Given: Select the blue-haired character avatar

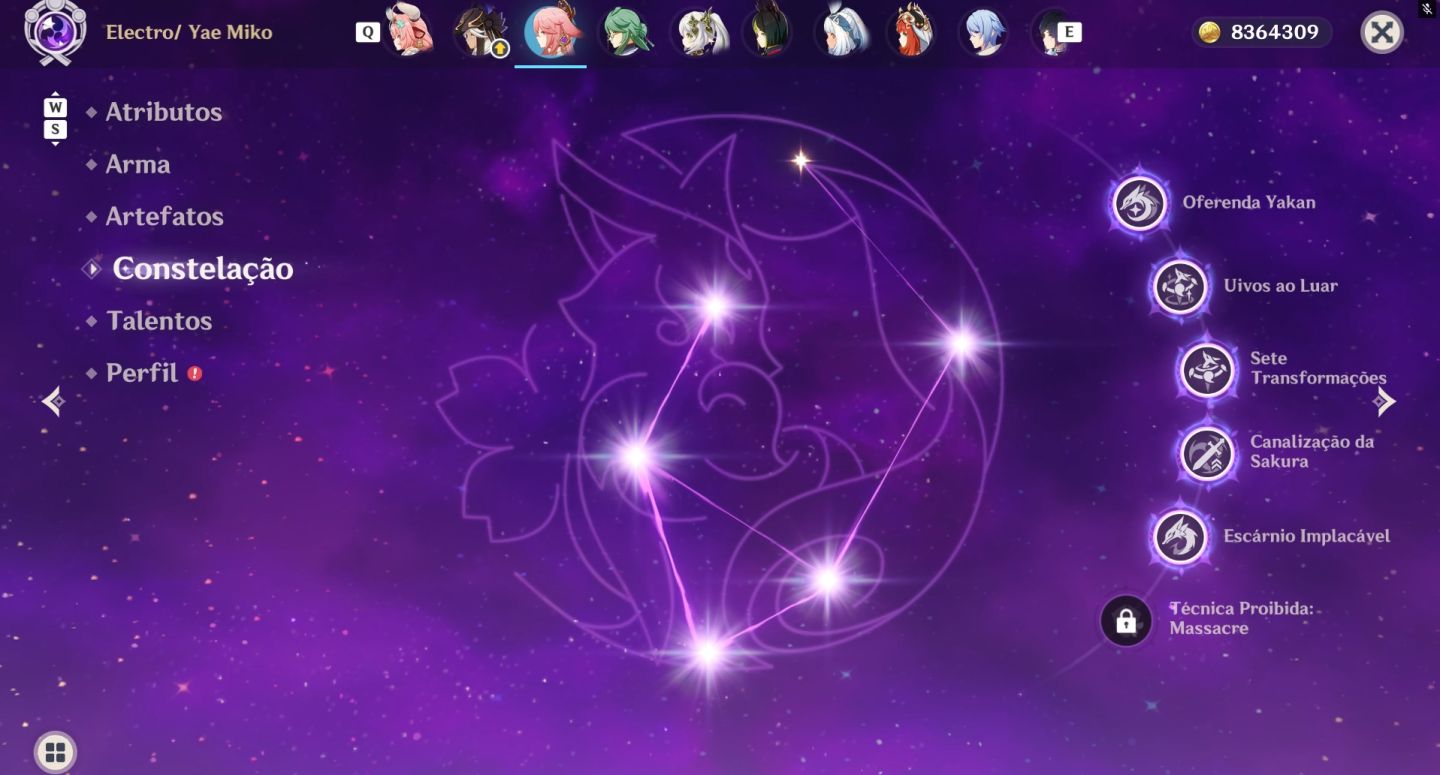Looking at the screenshot, I should 983,32.
